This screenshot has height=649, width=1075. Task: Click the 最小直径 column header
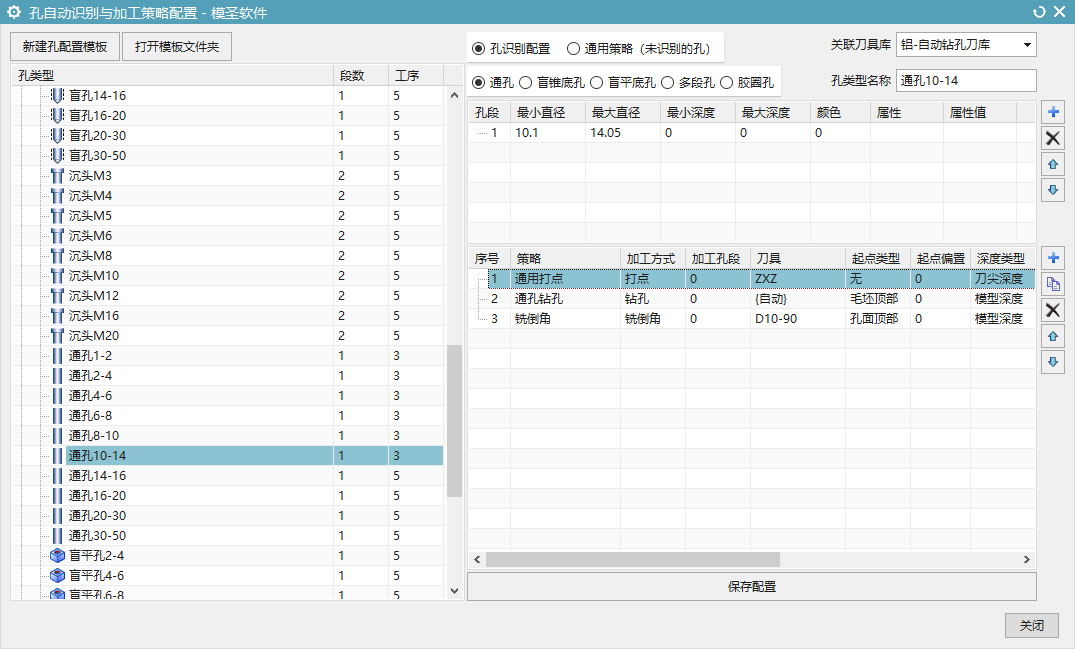(548, 112)
